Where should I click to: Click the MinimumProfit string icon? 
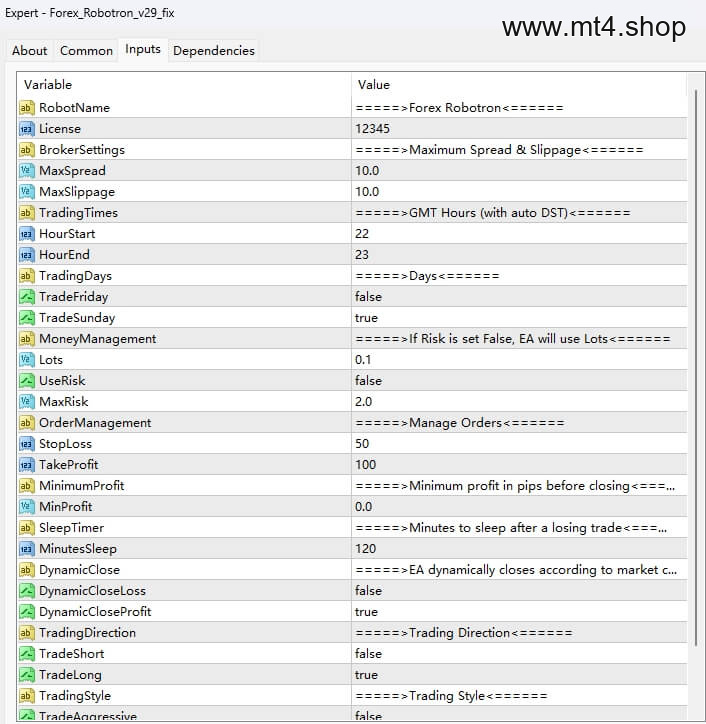pos(27,486)
